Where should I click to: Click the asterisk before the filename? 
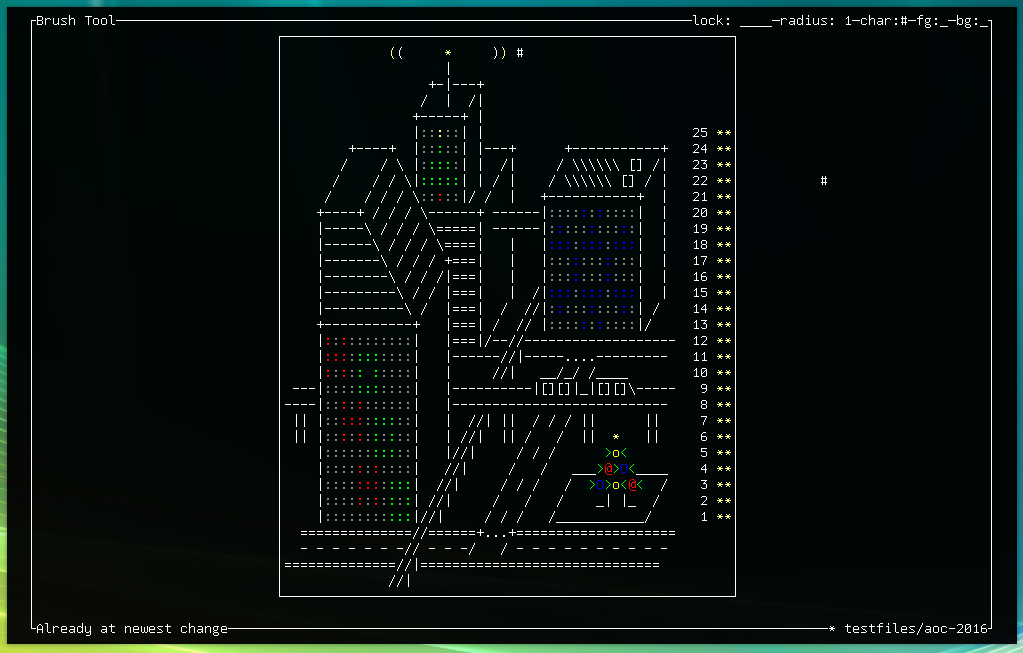(x=831, y=628)
